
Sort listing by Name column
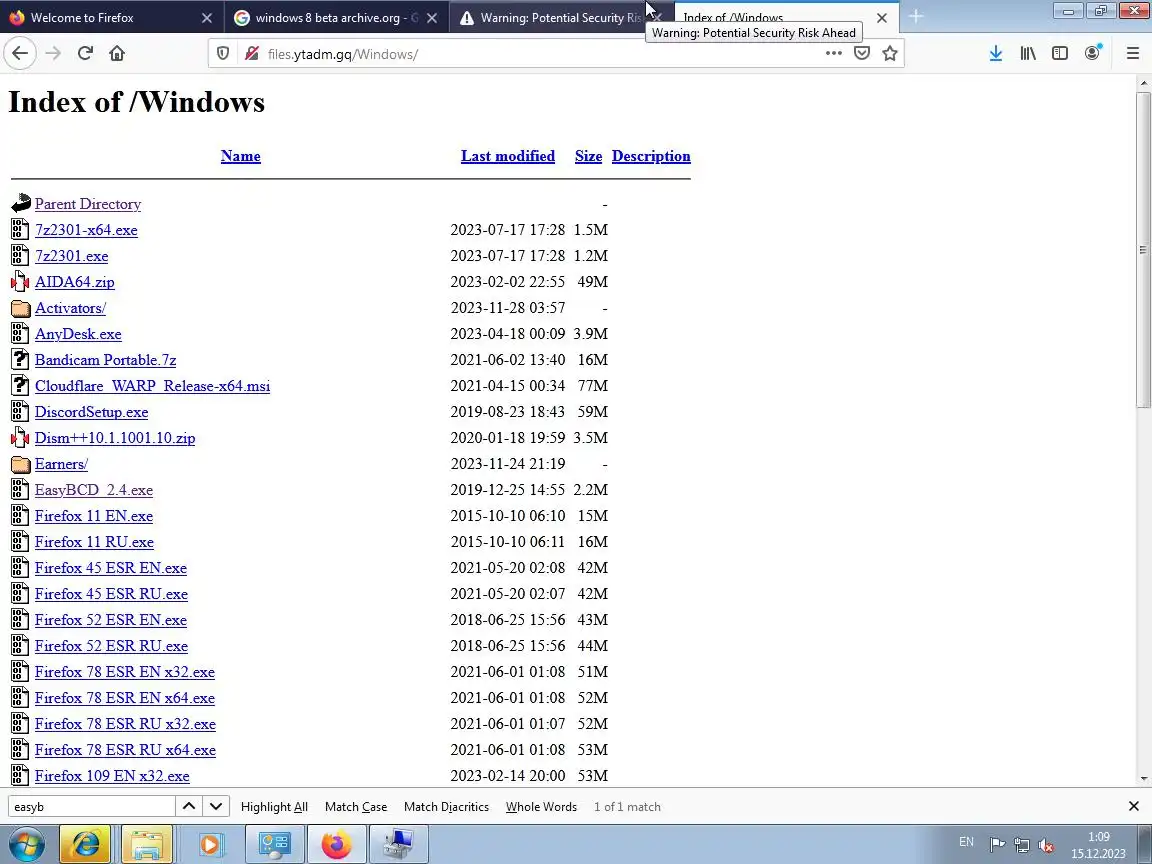tap(240, 156)
